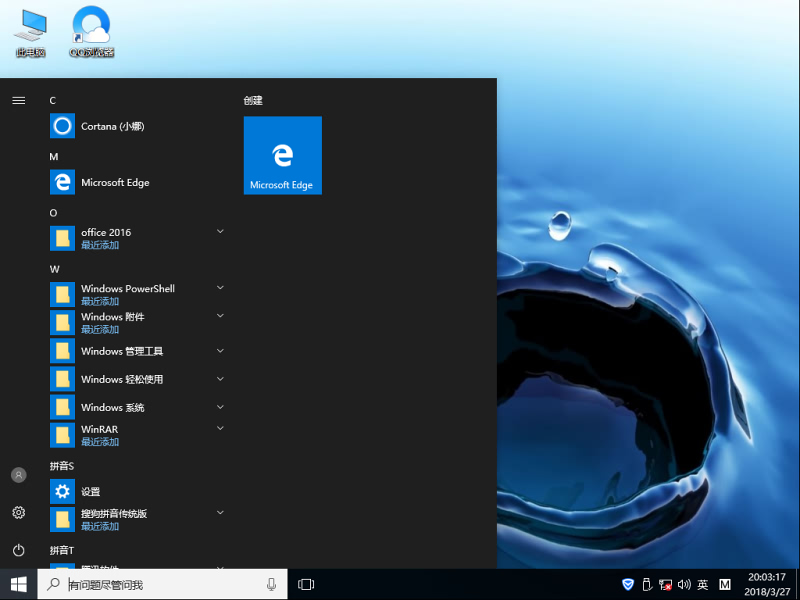The height and width of the screenshot is (600, 800).
Task: Open the Windows 系统 folder icon
Action: click(62, 407)
